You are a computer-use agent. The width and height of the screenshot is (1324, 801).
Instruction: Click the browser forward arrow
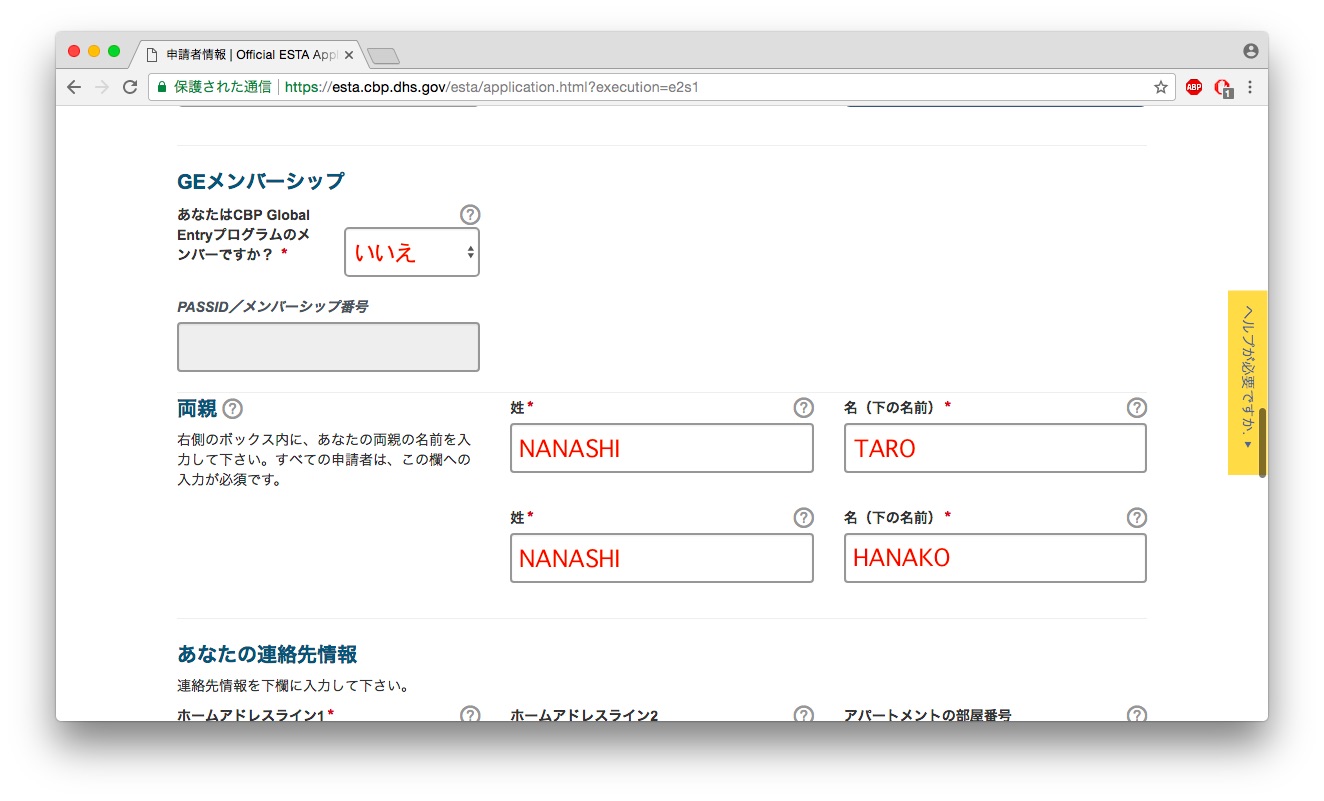tap(101, 87)
